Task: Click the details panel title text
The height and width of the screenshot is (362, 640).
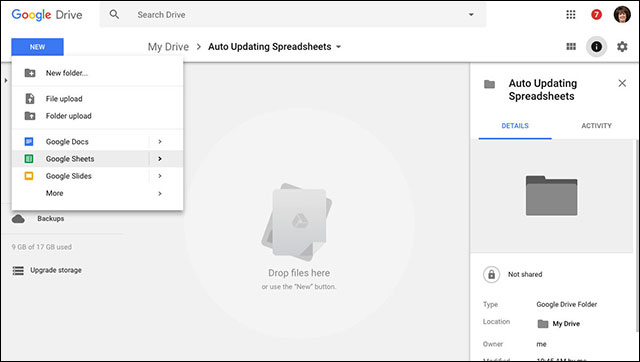Action: coord(542,90)
